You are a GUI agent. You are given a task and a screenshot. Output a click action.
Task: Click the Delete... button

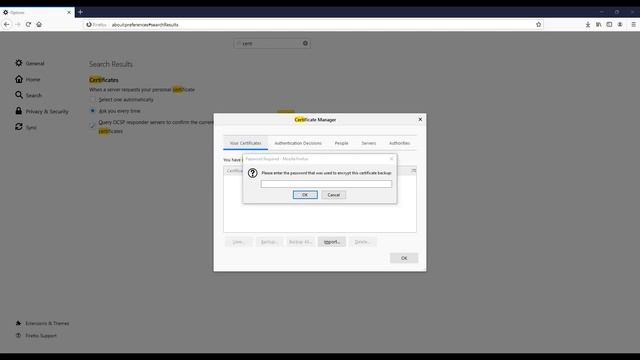click(362, 242)
